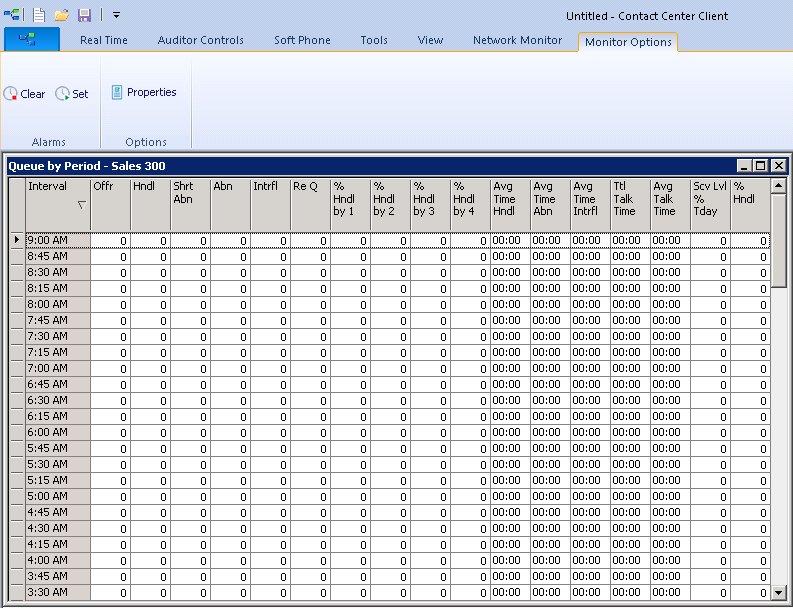The height and width of the screenshot is (608, 793).
Task: Go to the Network Monitor tab
Action: 517,41
